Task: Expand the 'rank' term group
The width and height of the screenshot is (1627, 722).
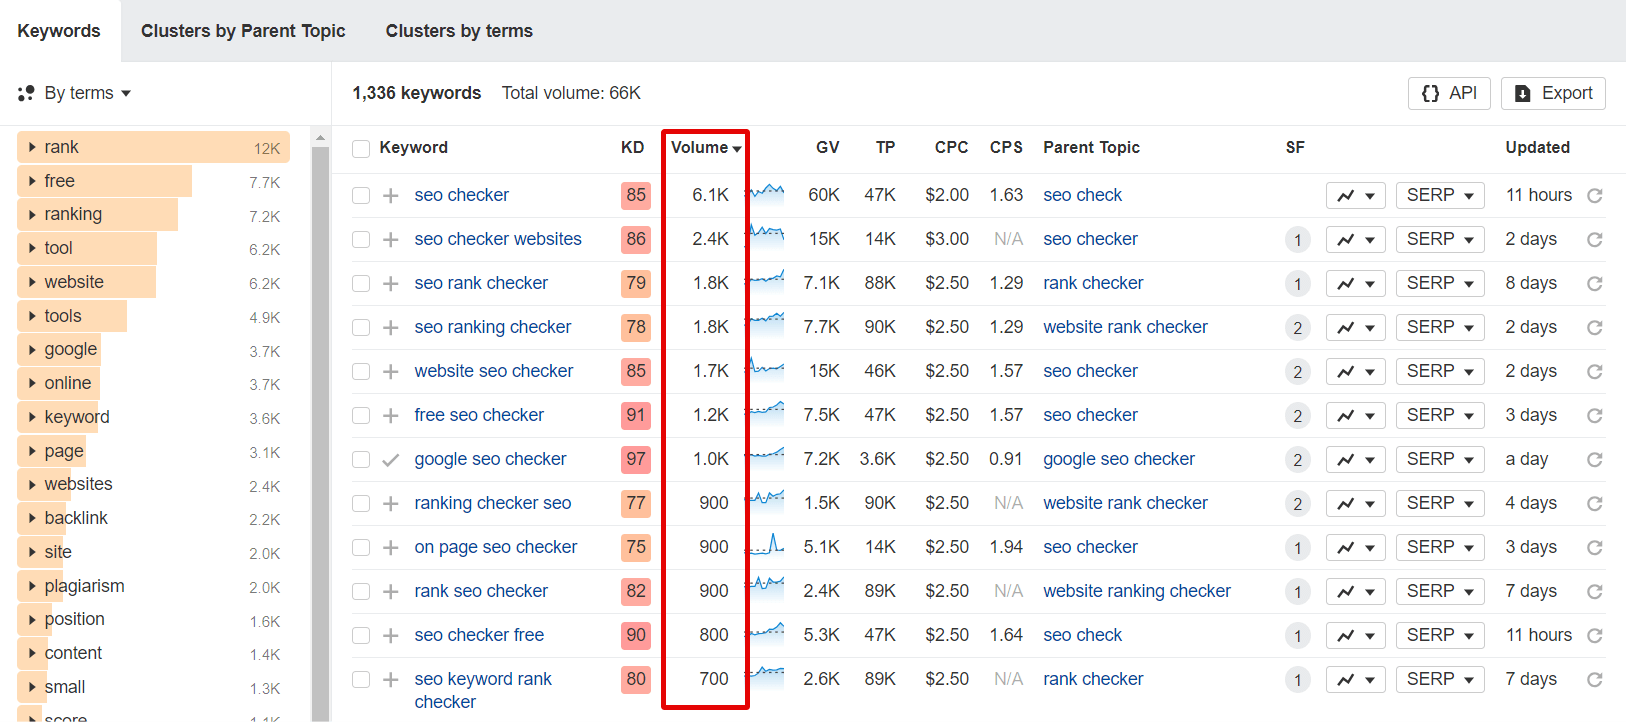Action: (33, 147)
